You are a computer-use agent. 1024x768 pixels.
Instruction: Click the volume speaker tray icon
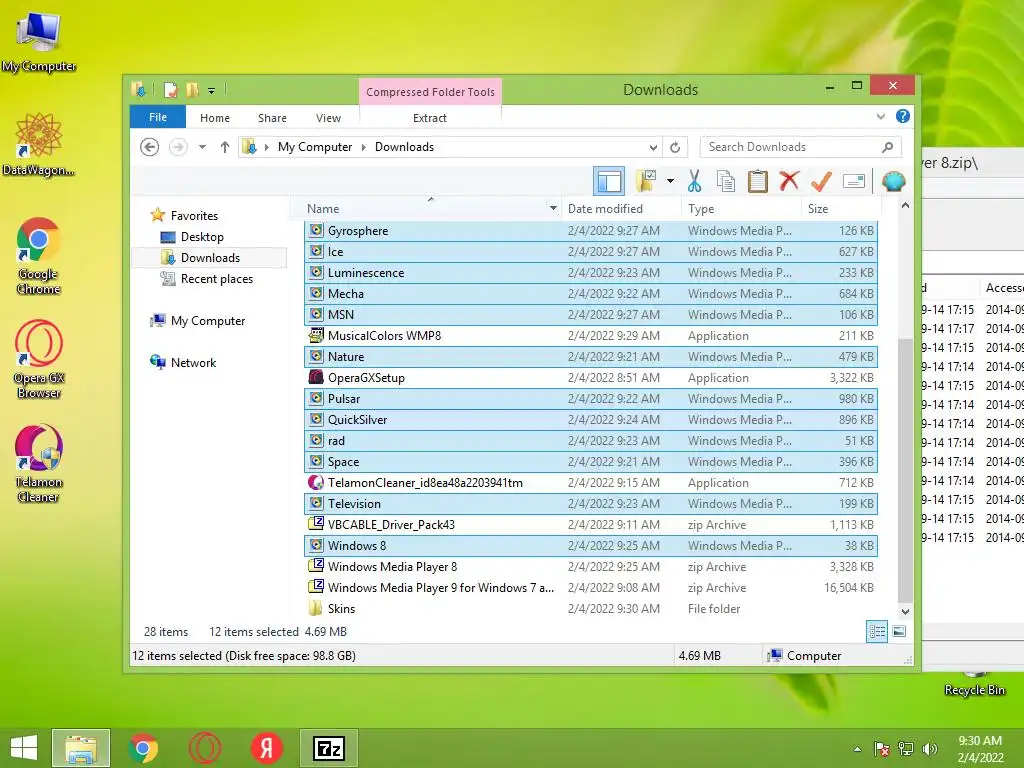(930, 749)
